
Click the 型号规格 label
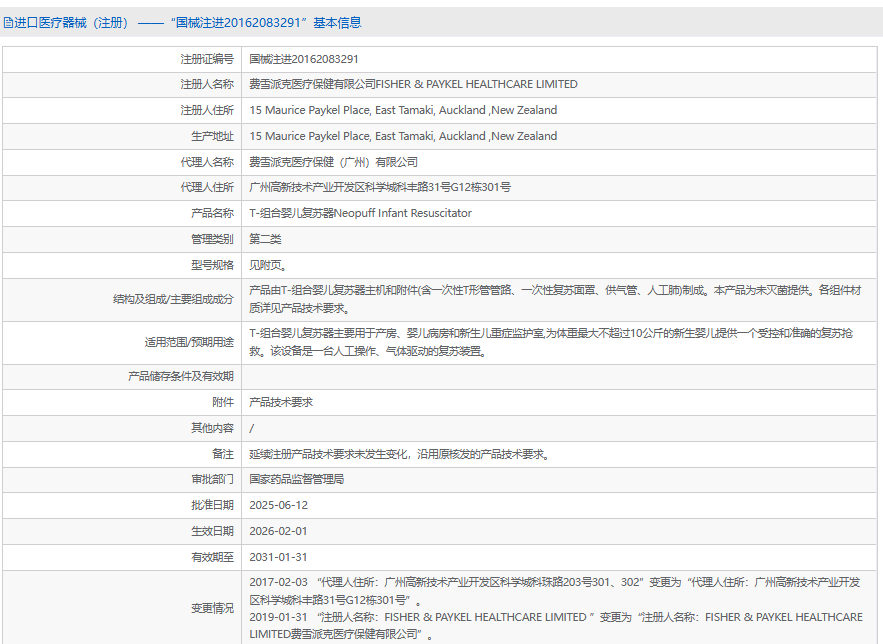(x=212, y=265)
